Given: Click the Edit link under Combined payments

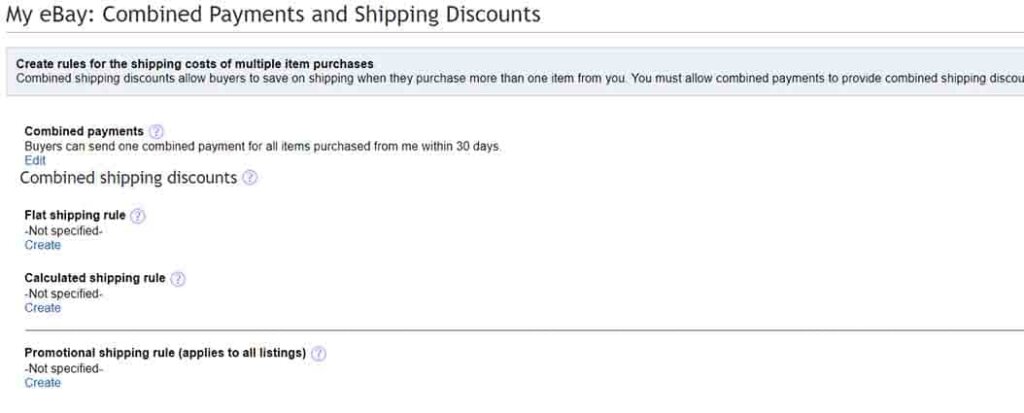Looking at the screenshot, I should (35, 160).
